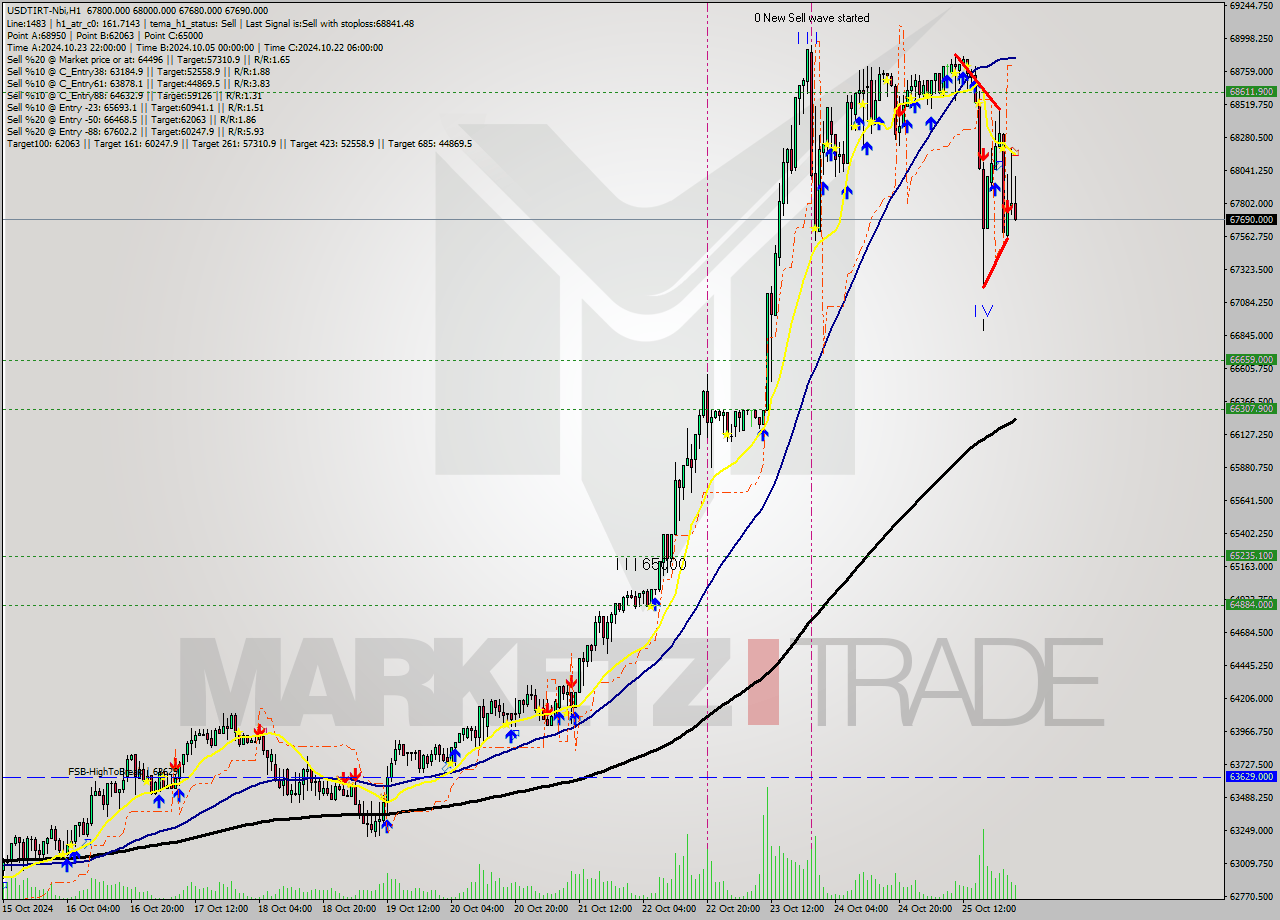Click the current price tag 67690.000
This screenshot has height=920, width=1280.
click(x=1251, y=219)
